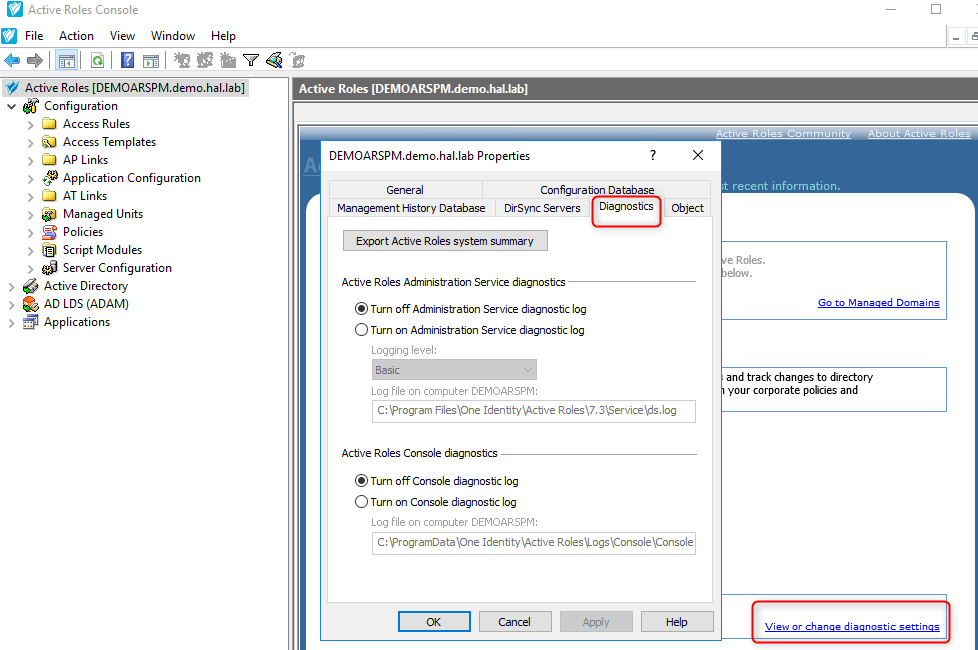Open the View menu
This screenshot has width=978, height=650.
tap(122, 36)
